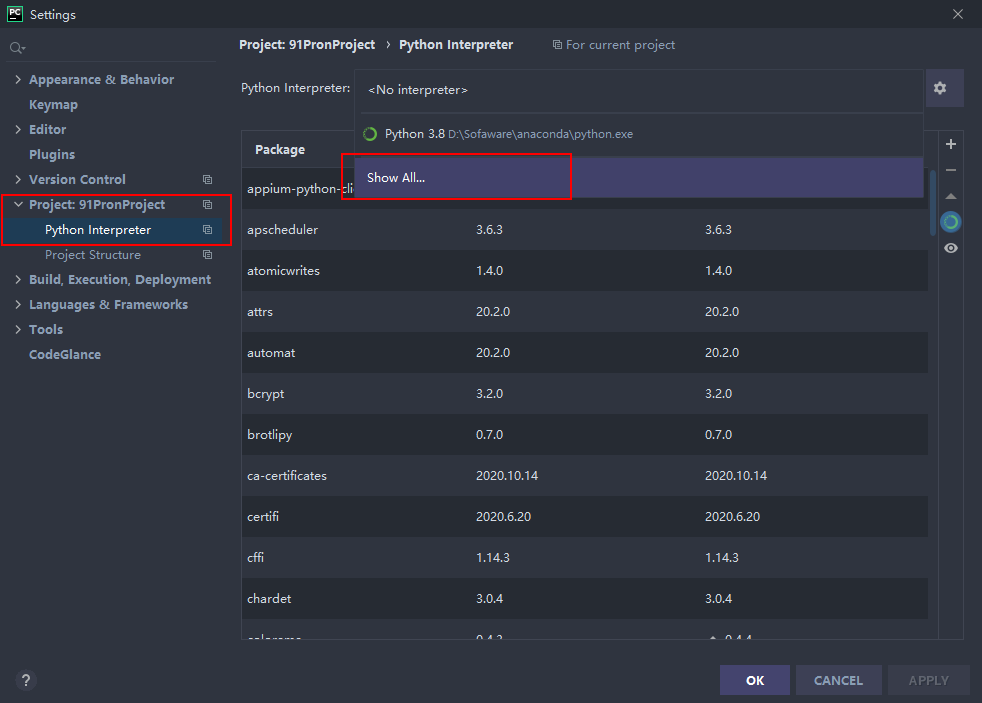Image resolution: width=982 pixels, height=703 pixels.
Task: Click the APPLY button
Action: click(x=929, y=680)
